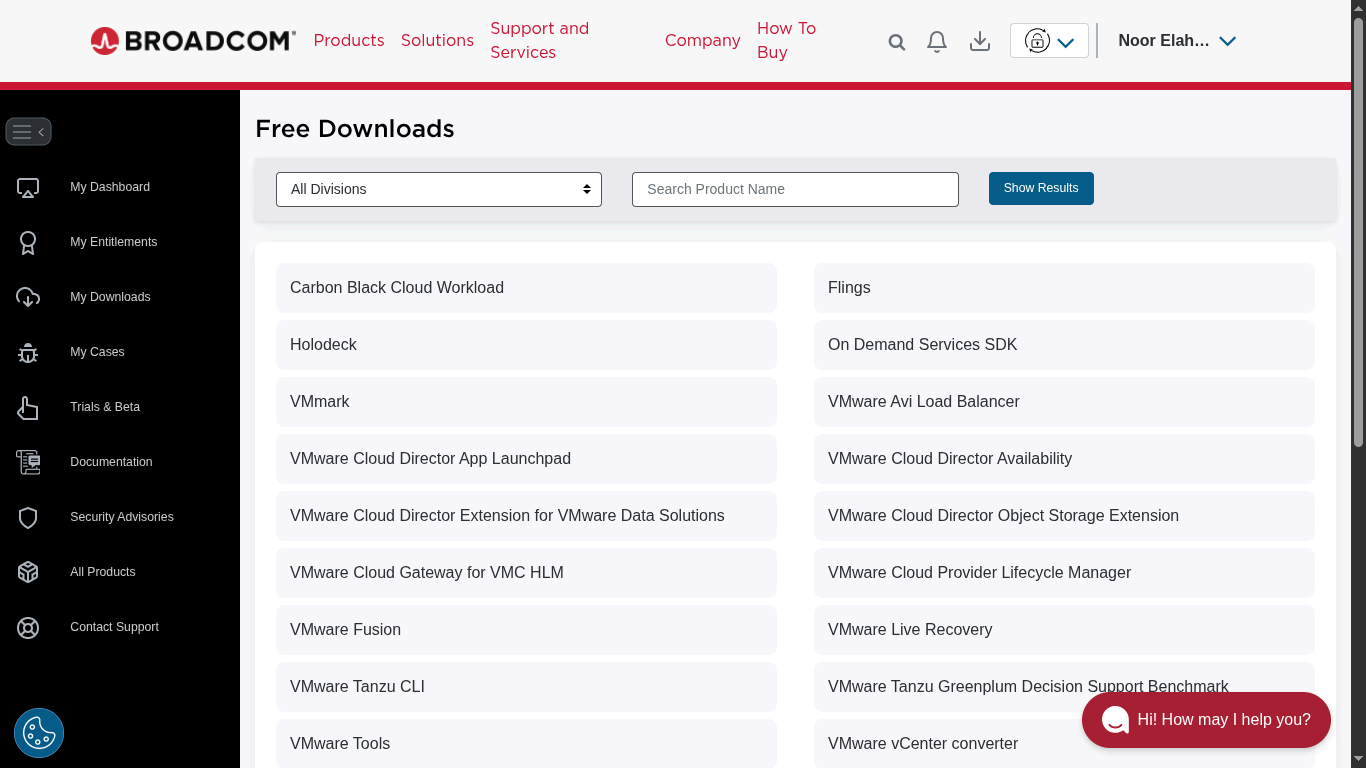The width and height of the screenshot is (1366, 768).
Task: Open My Cases using the bug icon
Action: (x=27, y=352)
